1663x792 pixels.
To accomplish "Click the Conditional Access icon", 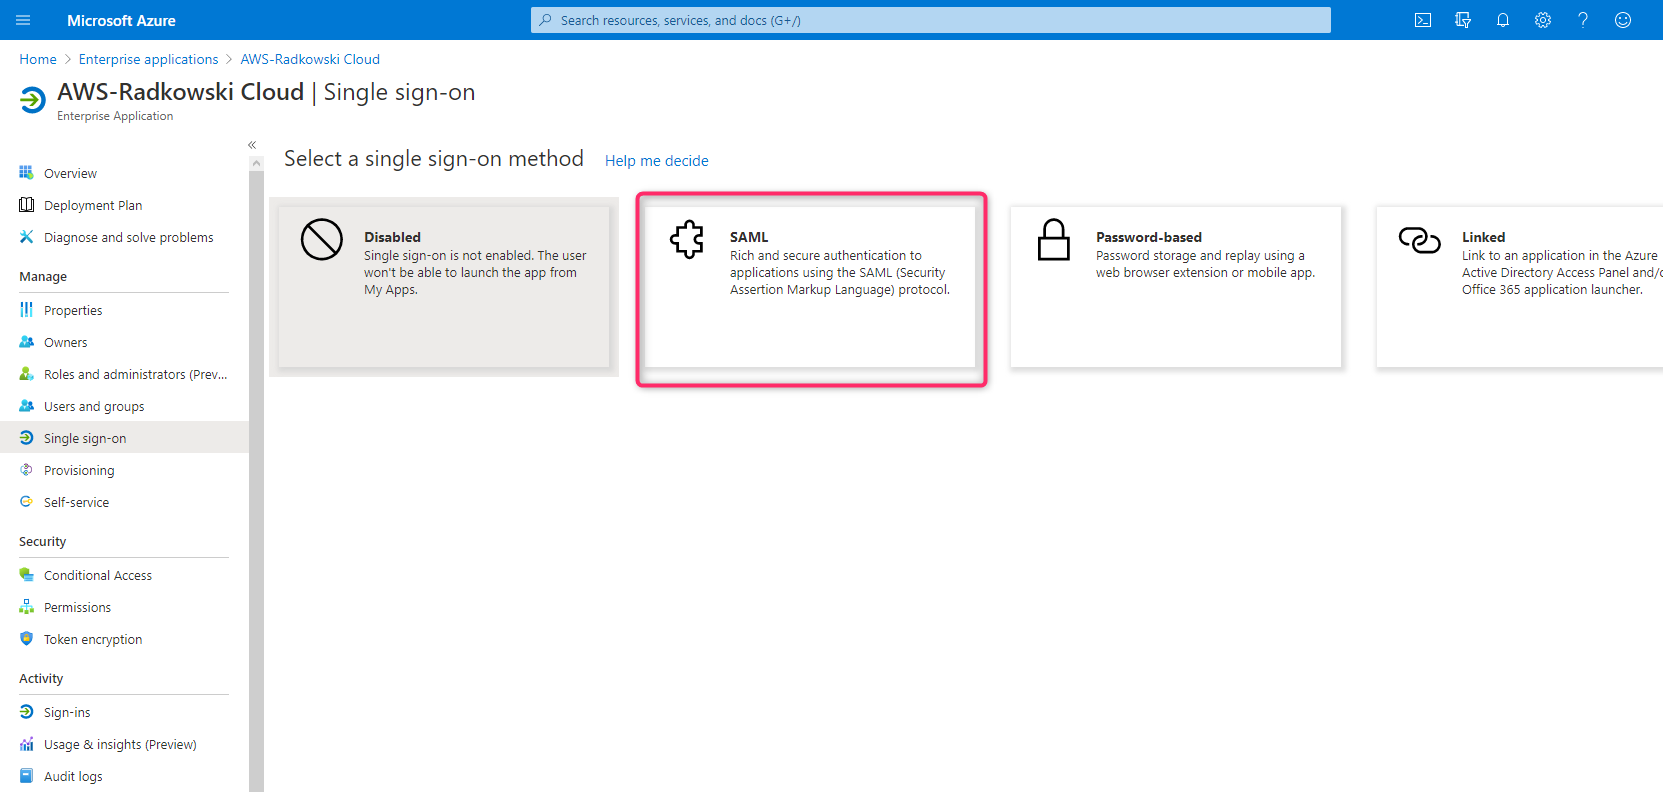I will [x=27, y=575].
